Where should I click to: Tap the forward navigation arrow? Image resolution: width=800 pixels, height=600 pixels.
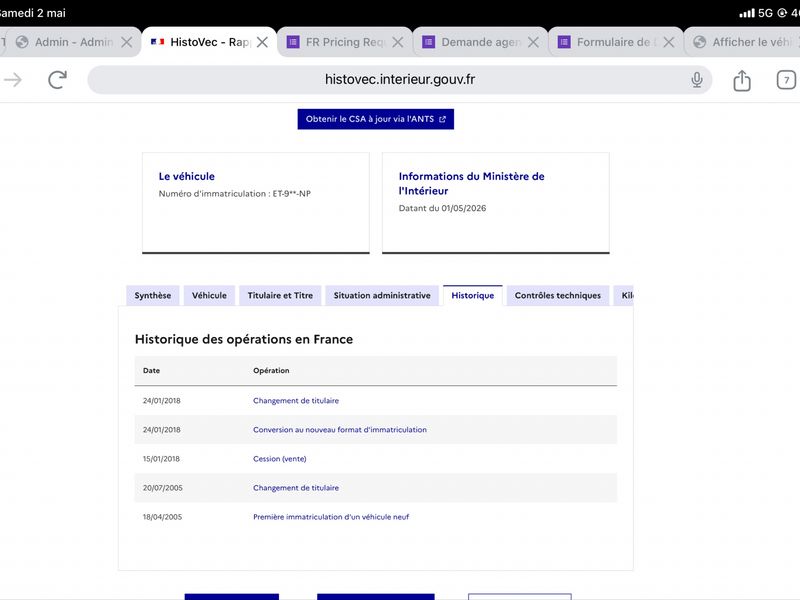click(x=13, y=80)
